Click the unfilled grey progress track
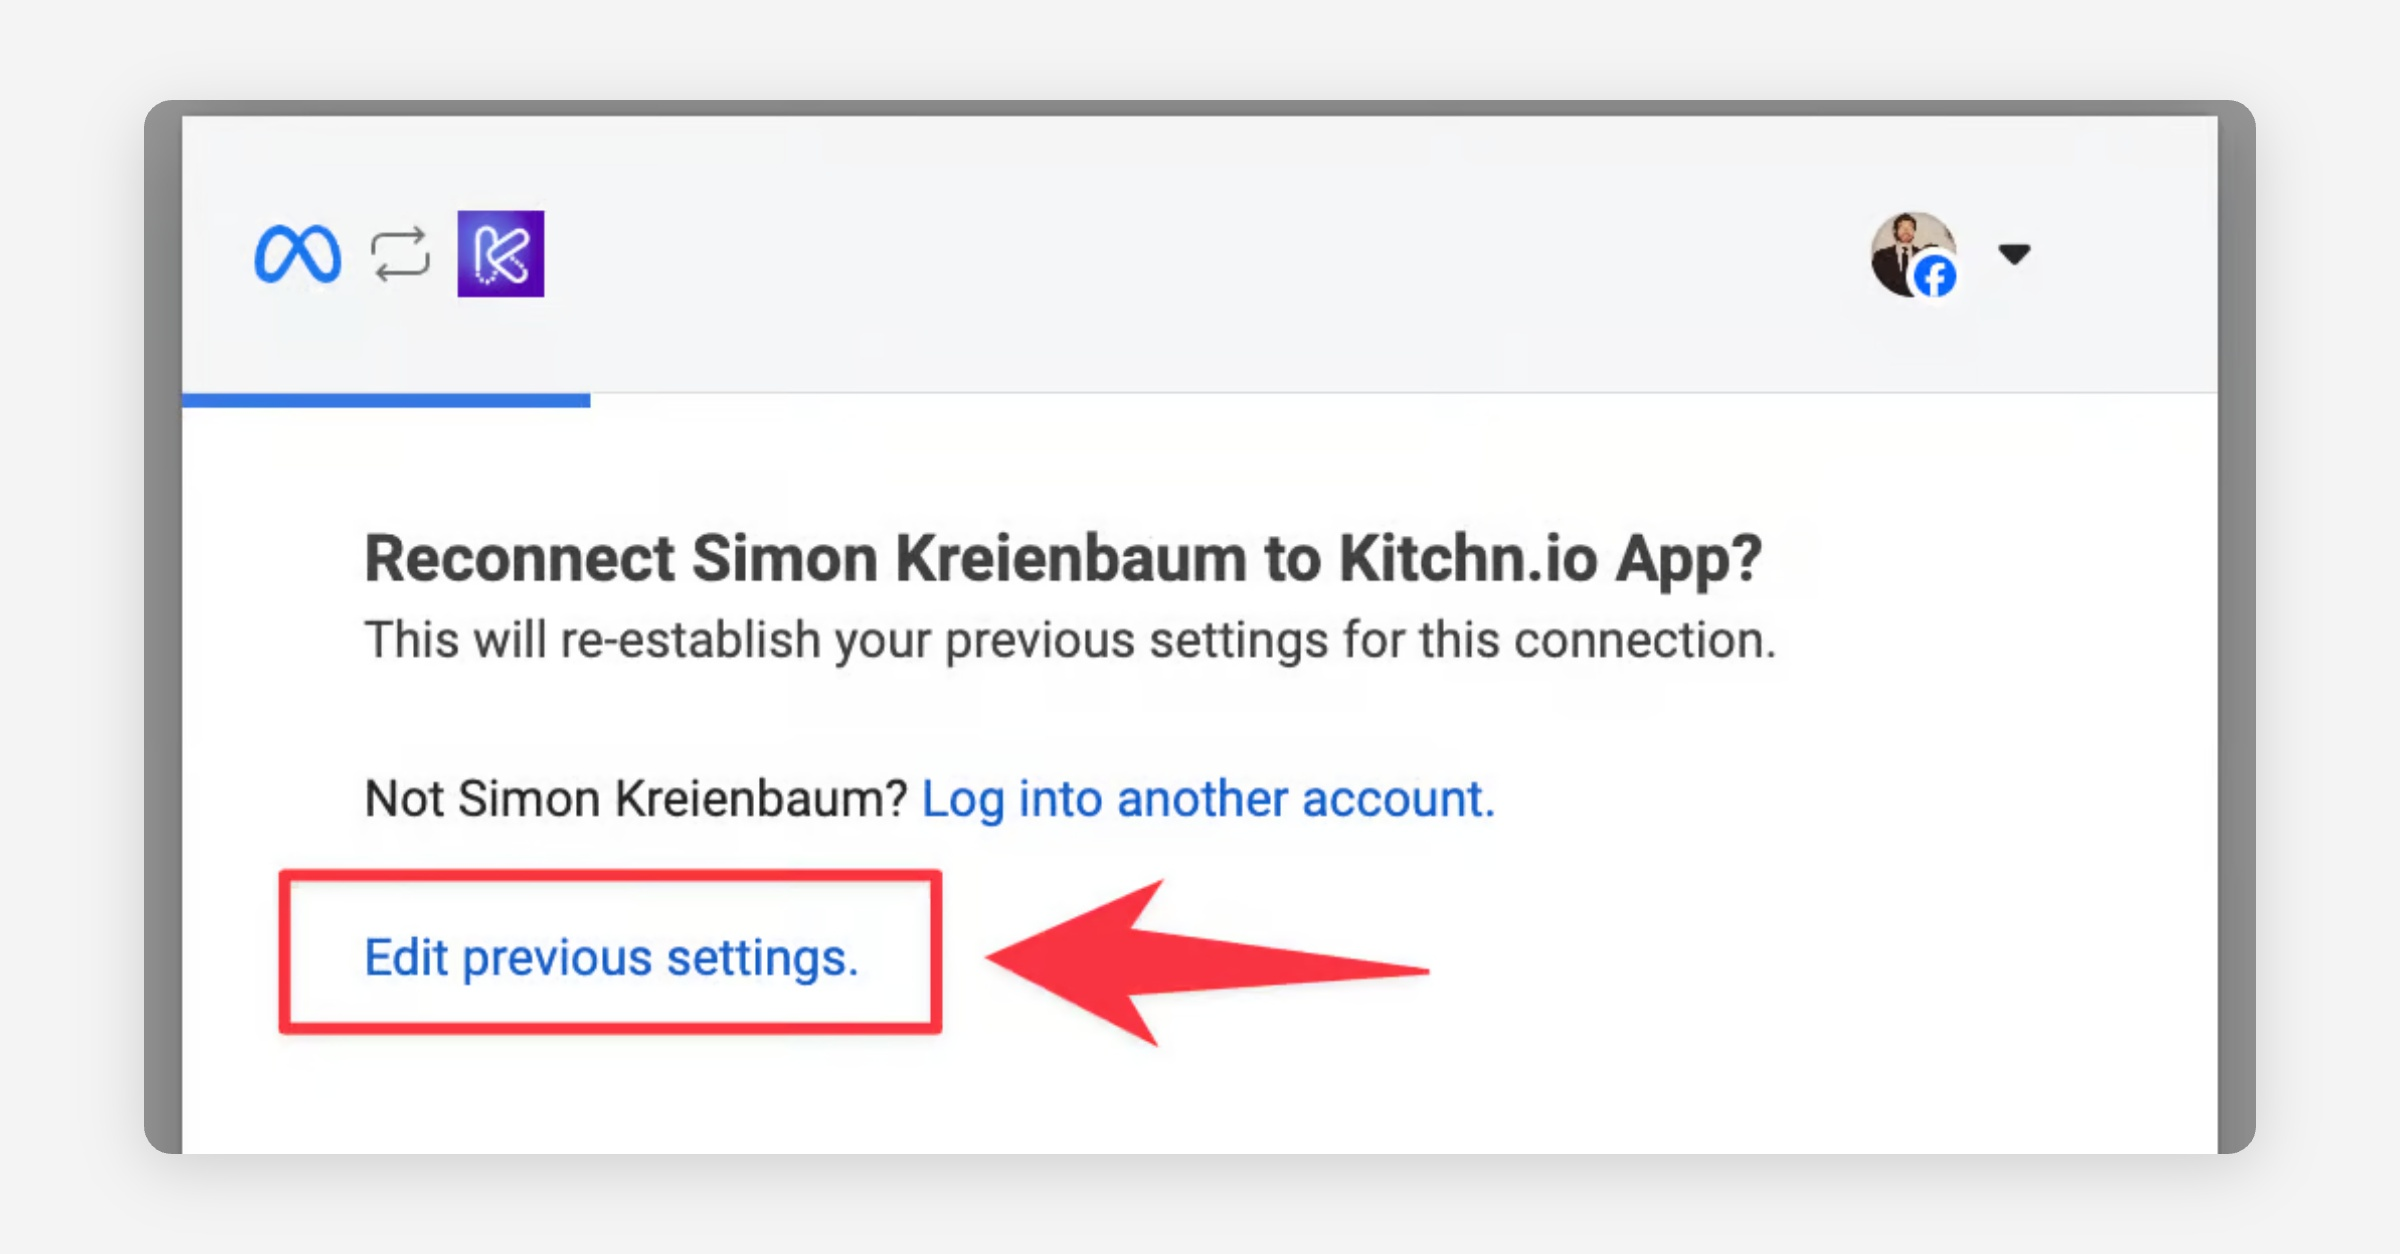Screen dimensions: 2400x1254 pyautogui.click(x=1400, y=395)
